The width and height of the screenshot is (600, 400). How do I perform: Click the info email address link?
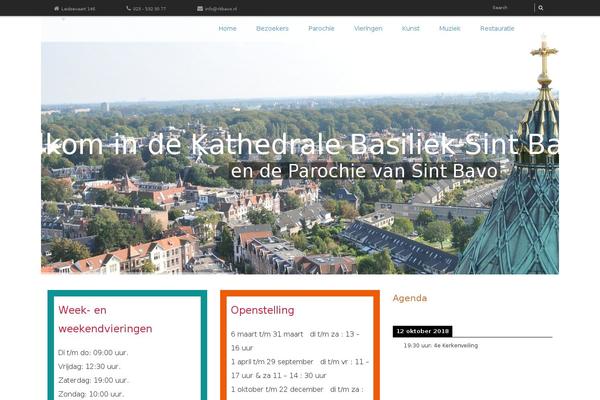221,8
